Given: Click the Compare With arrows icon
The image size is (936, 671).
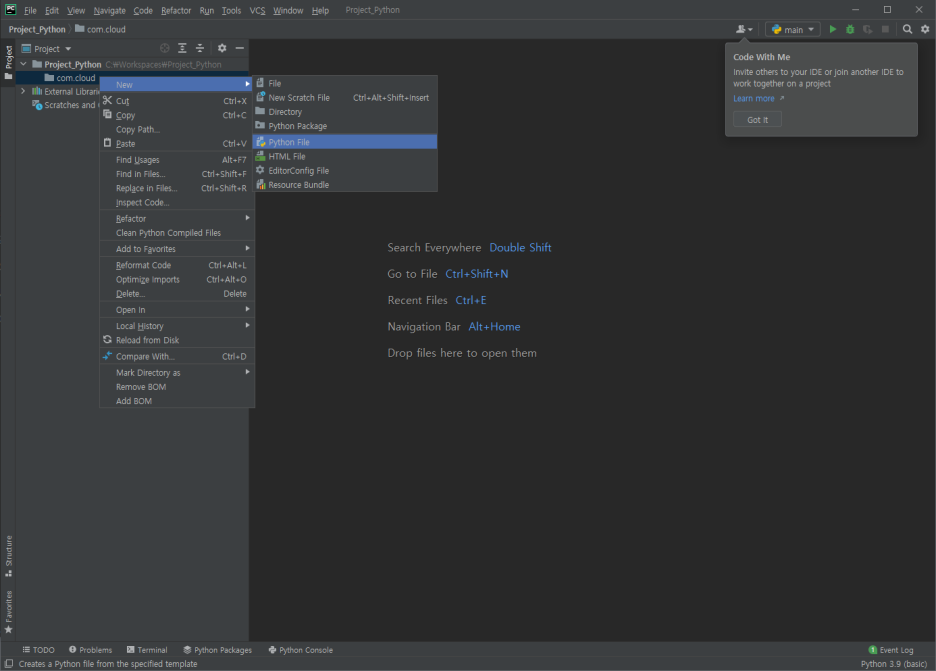Looking at the screenshot, I should [107, 356].
